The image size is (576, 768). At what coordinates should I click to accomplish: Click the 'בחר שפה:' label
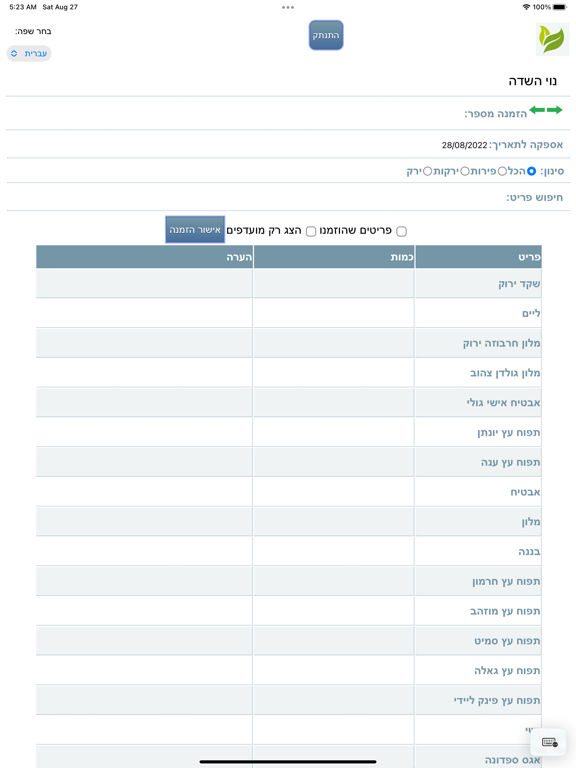(33, 31)
